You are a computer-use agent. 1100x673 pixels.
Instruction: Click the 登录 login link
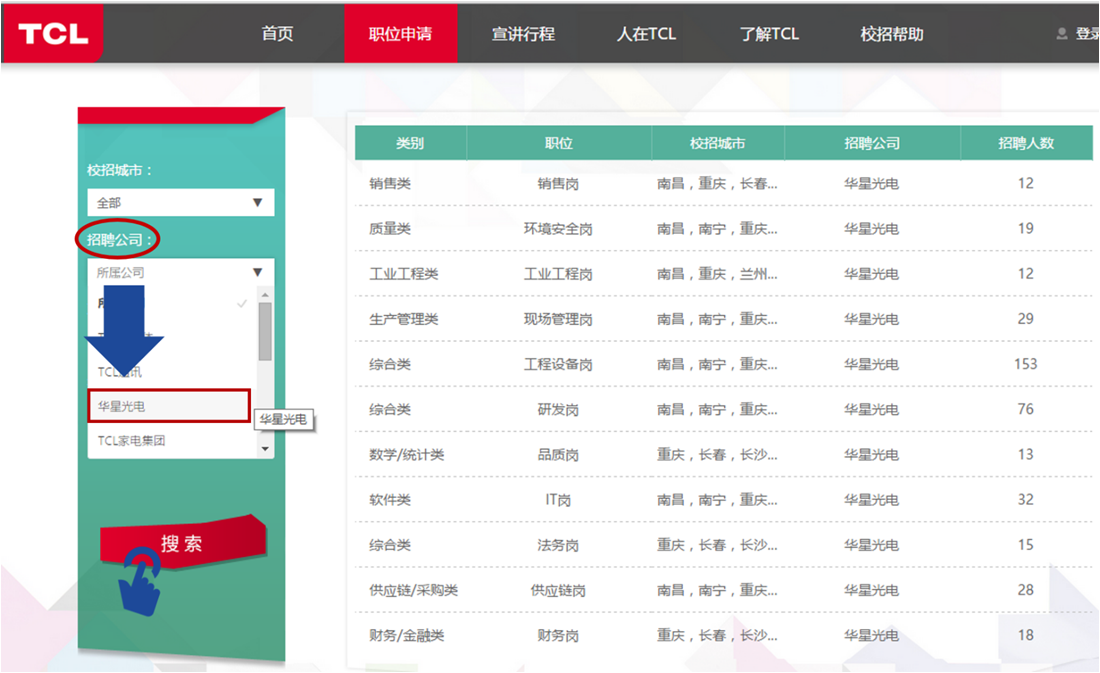tap(1087, 34)
